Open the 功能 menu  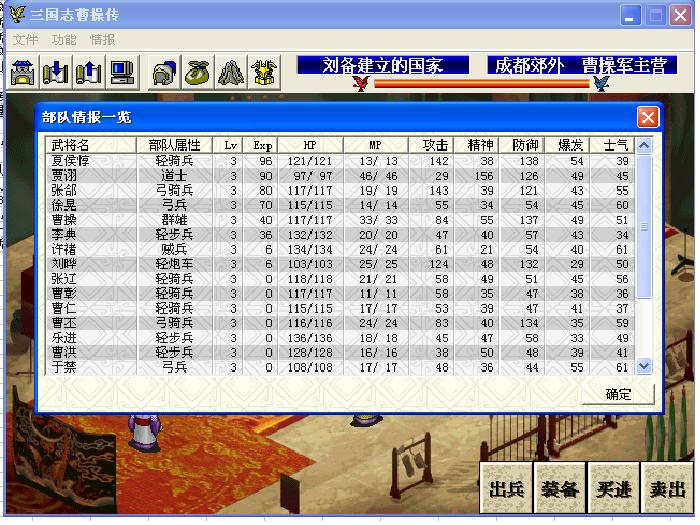pos(64,40)
